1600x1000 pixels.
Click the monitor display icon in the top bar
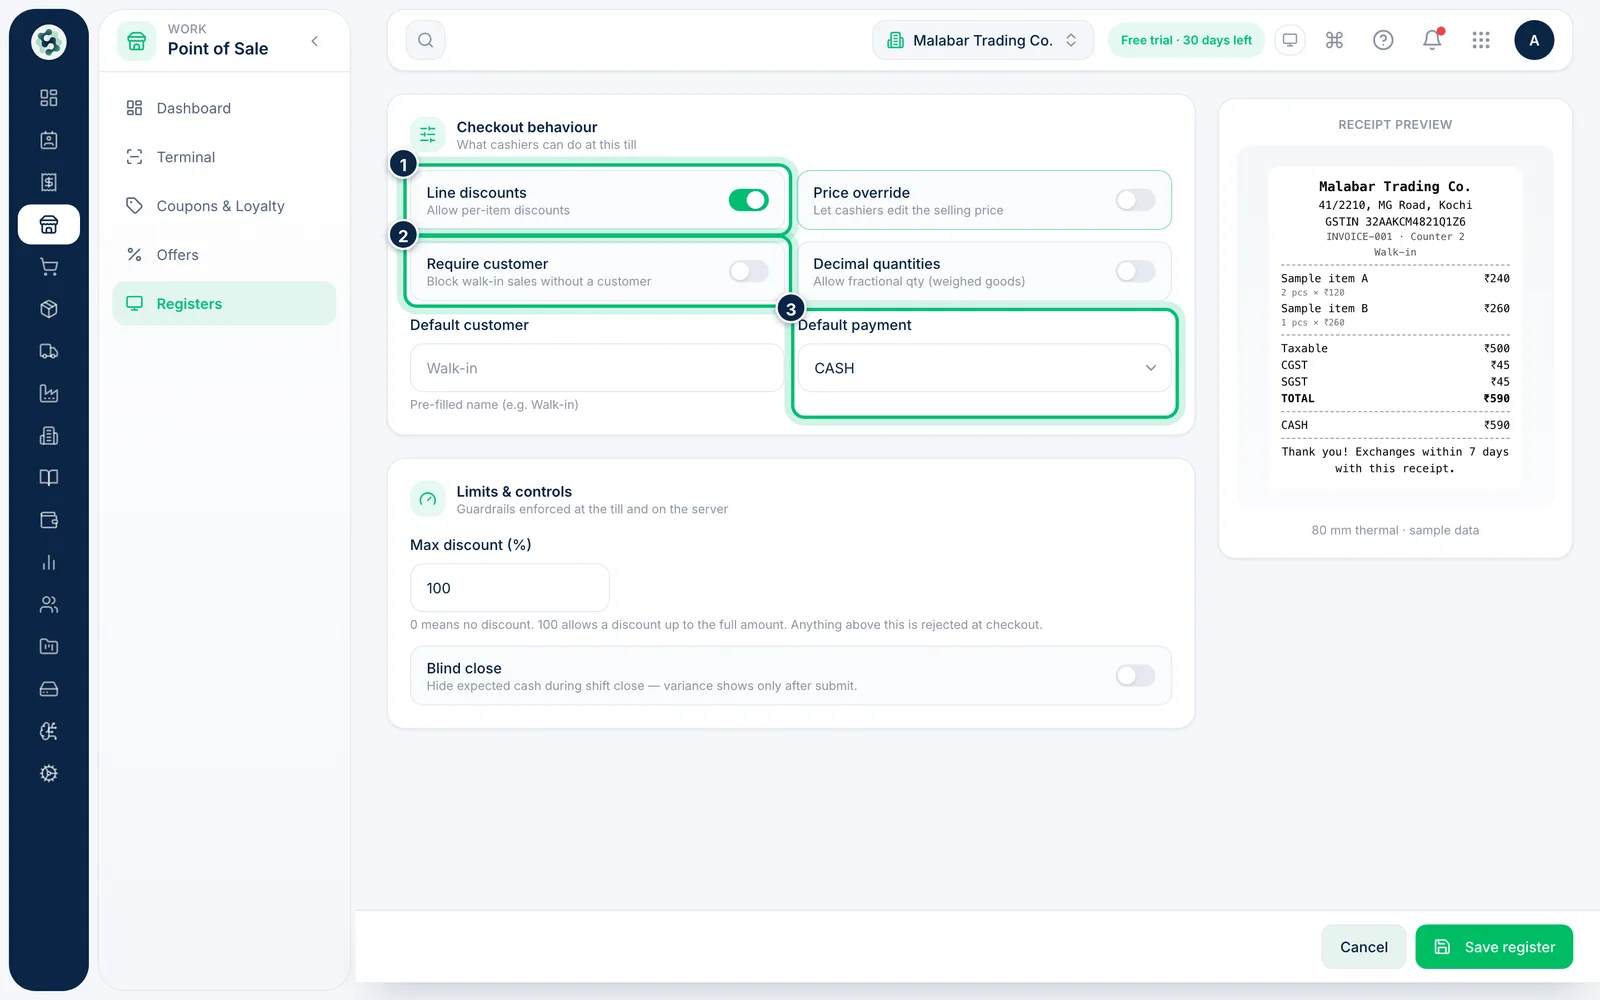coord(1290,40)
